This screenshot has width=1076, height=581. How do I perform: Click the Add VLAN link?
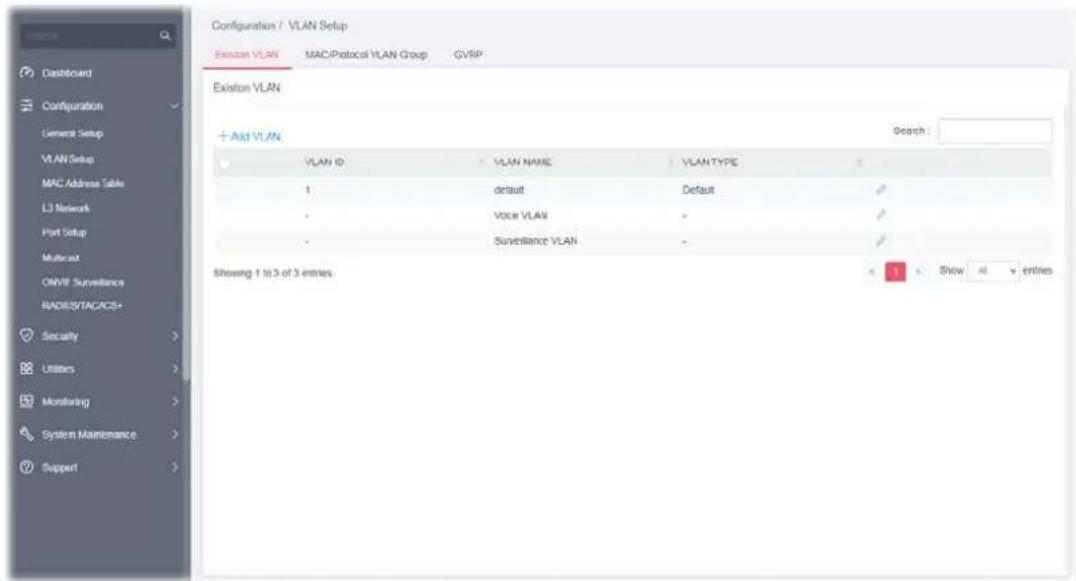pos(249,137)
